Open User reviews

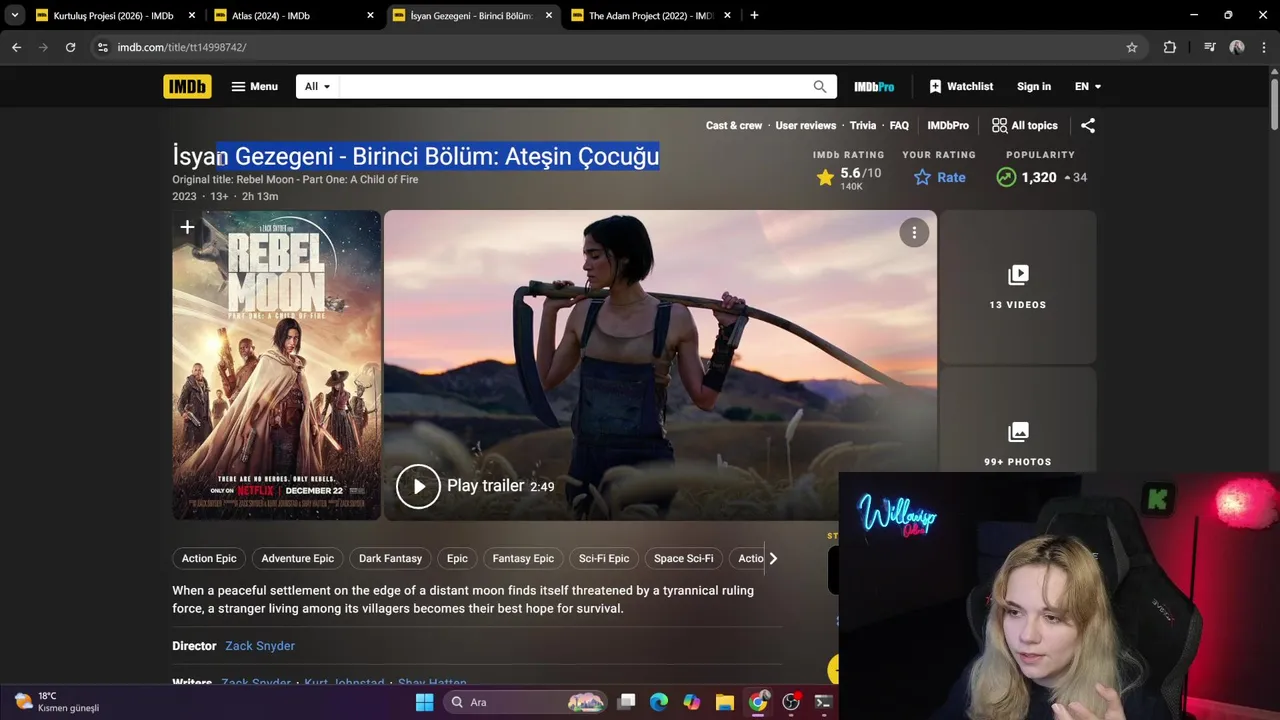[x=805, y=126]
